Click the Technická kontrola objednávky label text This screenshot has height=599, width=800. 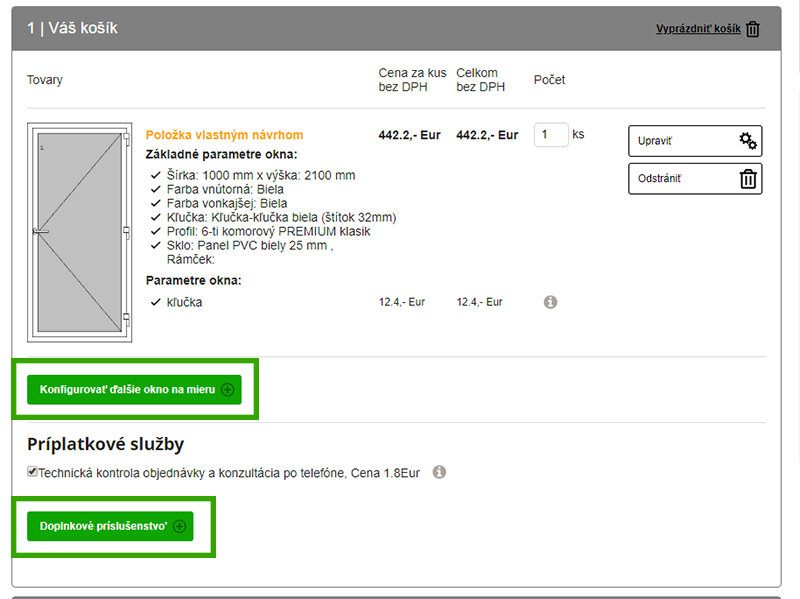[x=228, y=473]
